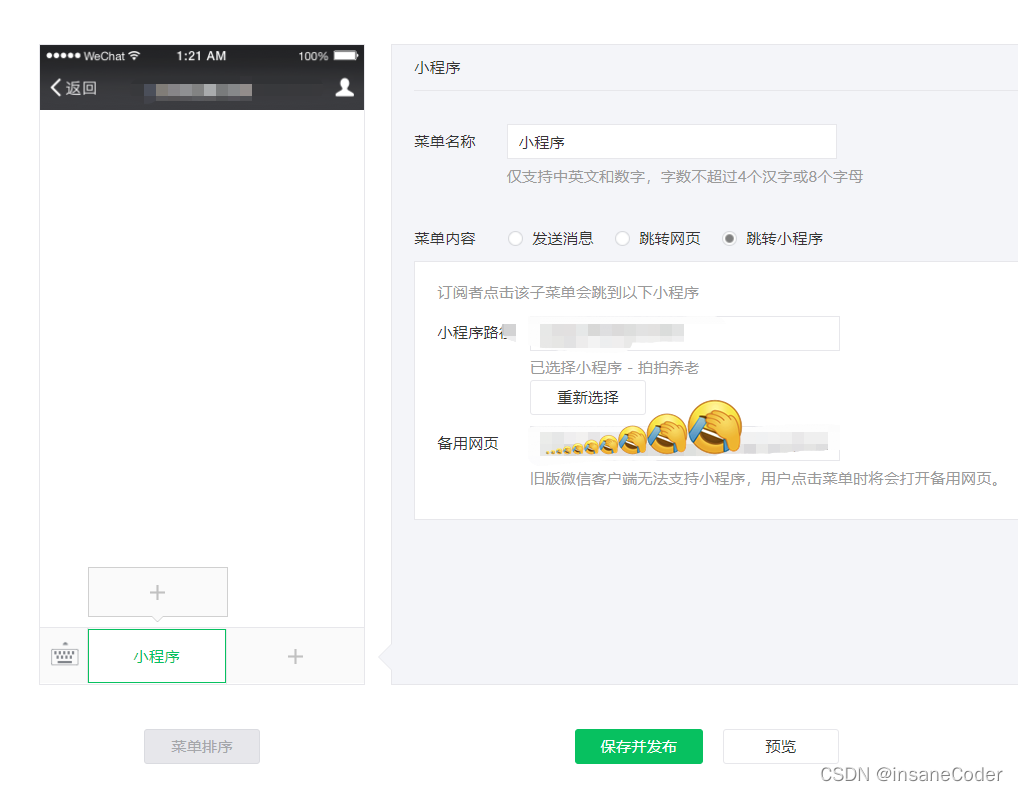The width and height of the screenshot is (1018, 791).
Task: Switch to the 小程序 menu tab in preview
Action: (x=156, y=656)
